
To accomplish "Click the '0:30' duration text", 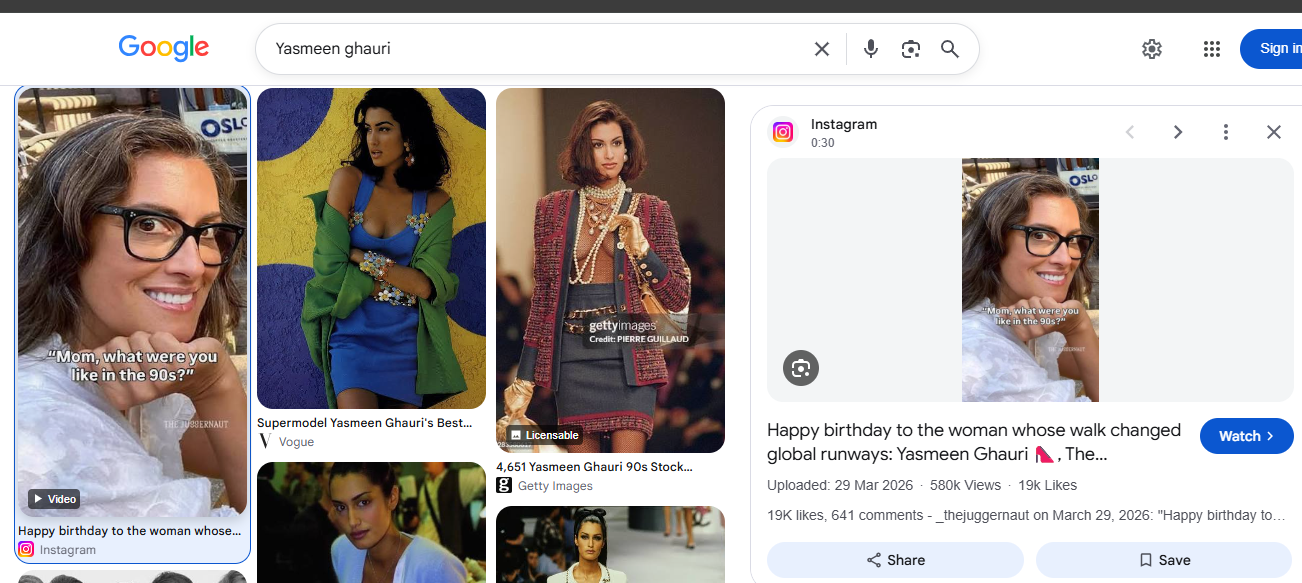I will [x=823, y=143].
